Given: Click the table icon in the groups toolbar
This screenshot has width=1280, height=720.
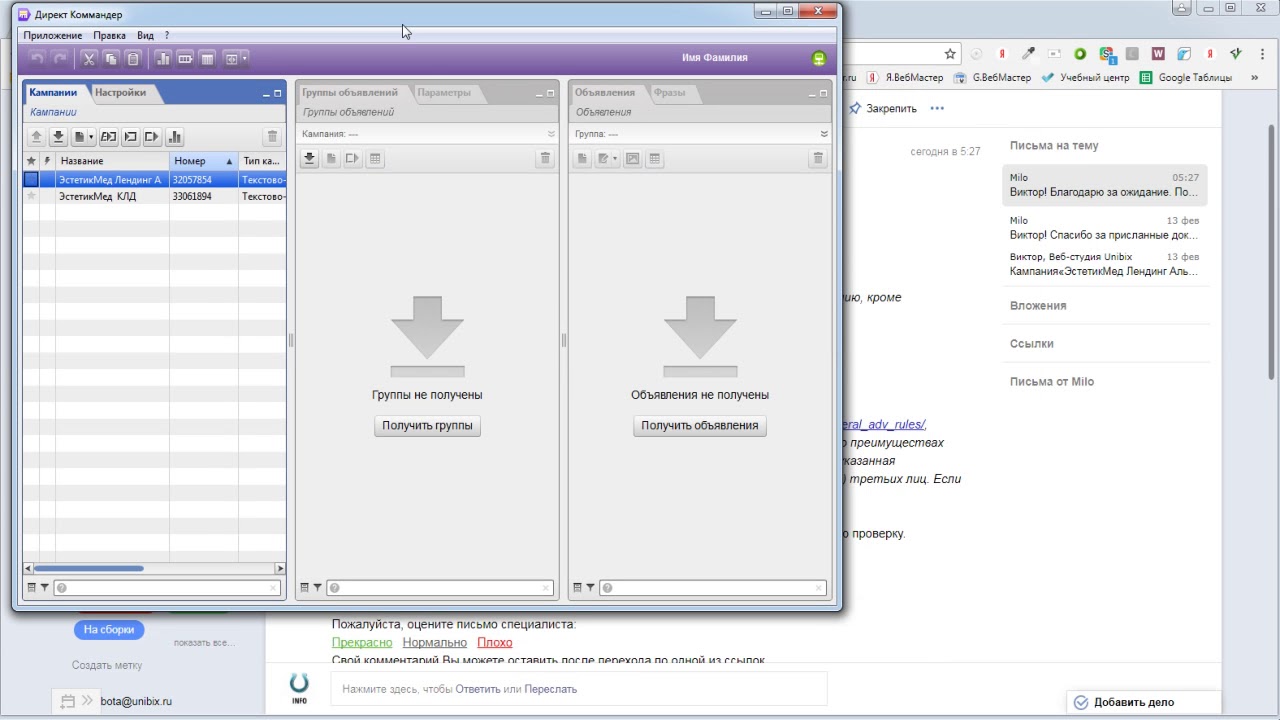Looking at the screenshot, I should pyautogui.click(x=375, y=159).
